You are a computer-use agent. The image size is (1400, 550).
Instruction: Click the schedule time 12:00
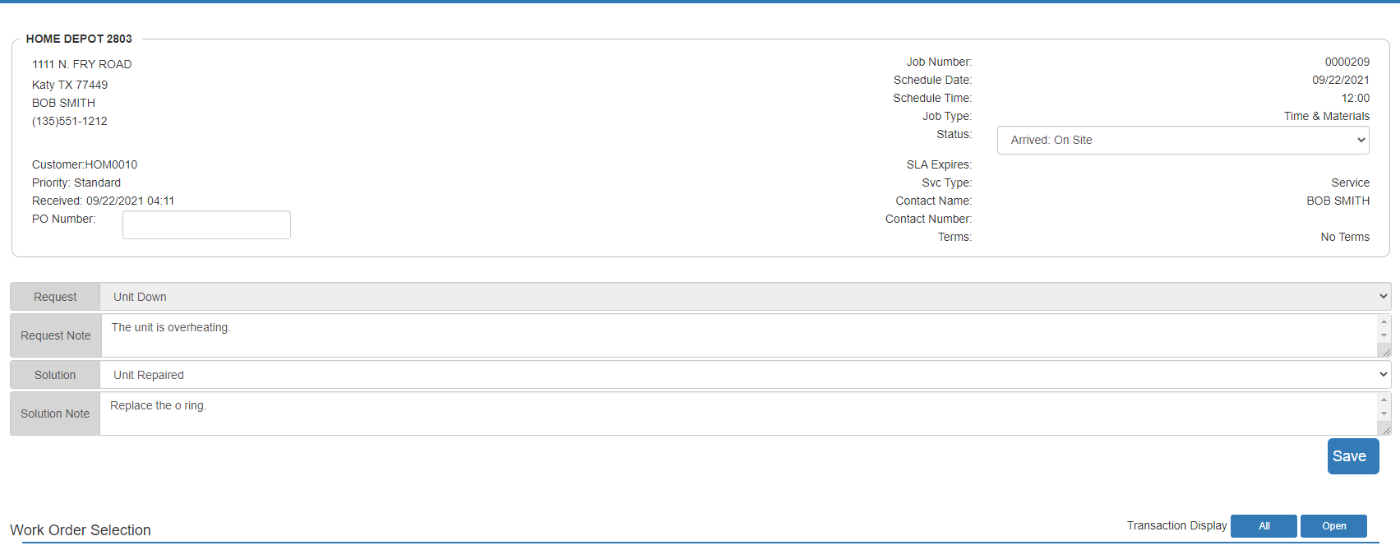coord(1355,98)
